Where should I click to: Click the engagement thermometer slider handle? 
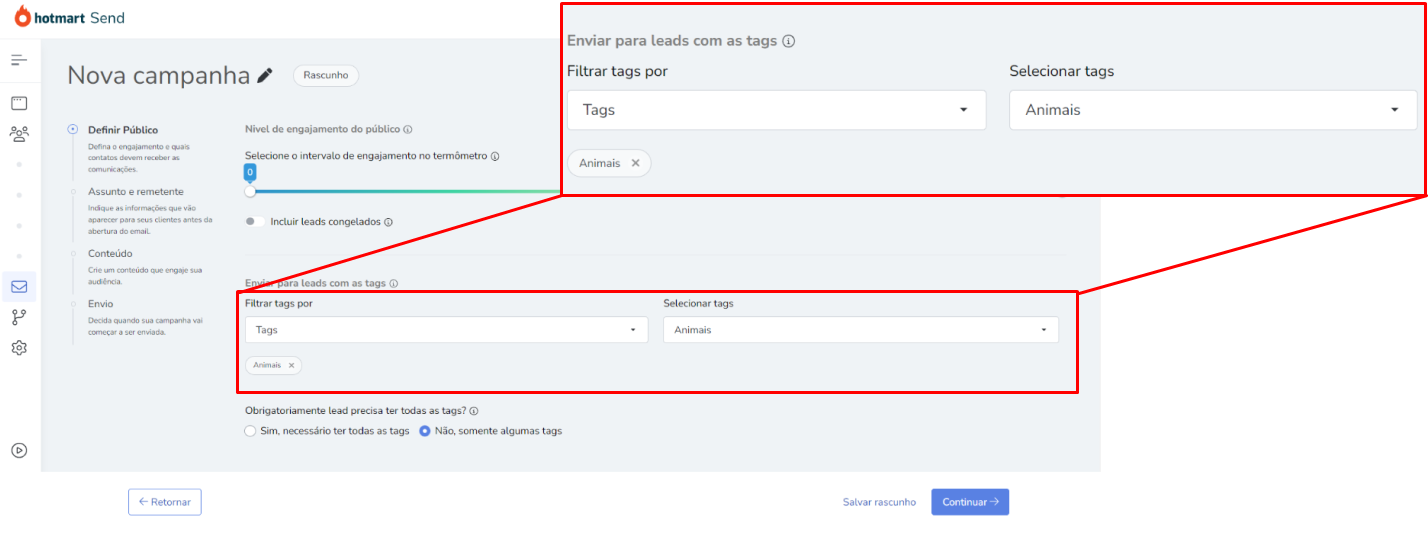250,191
